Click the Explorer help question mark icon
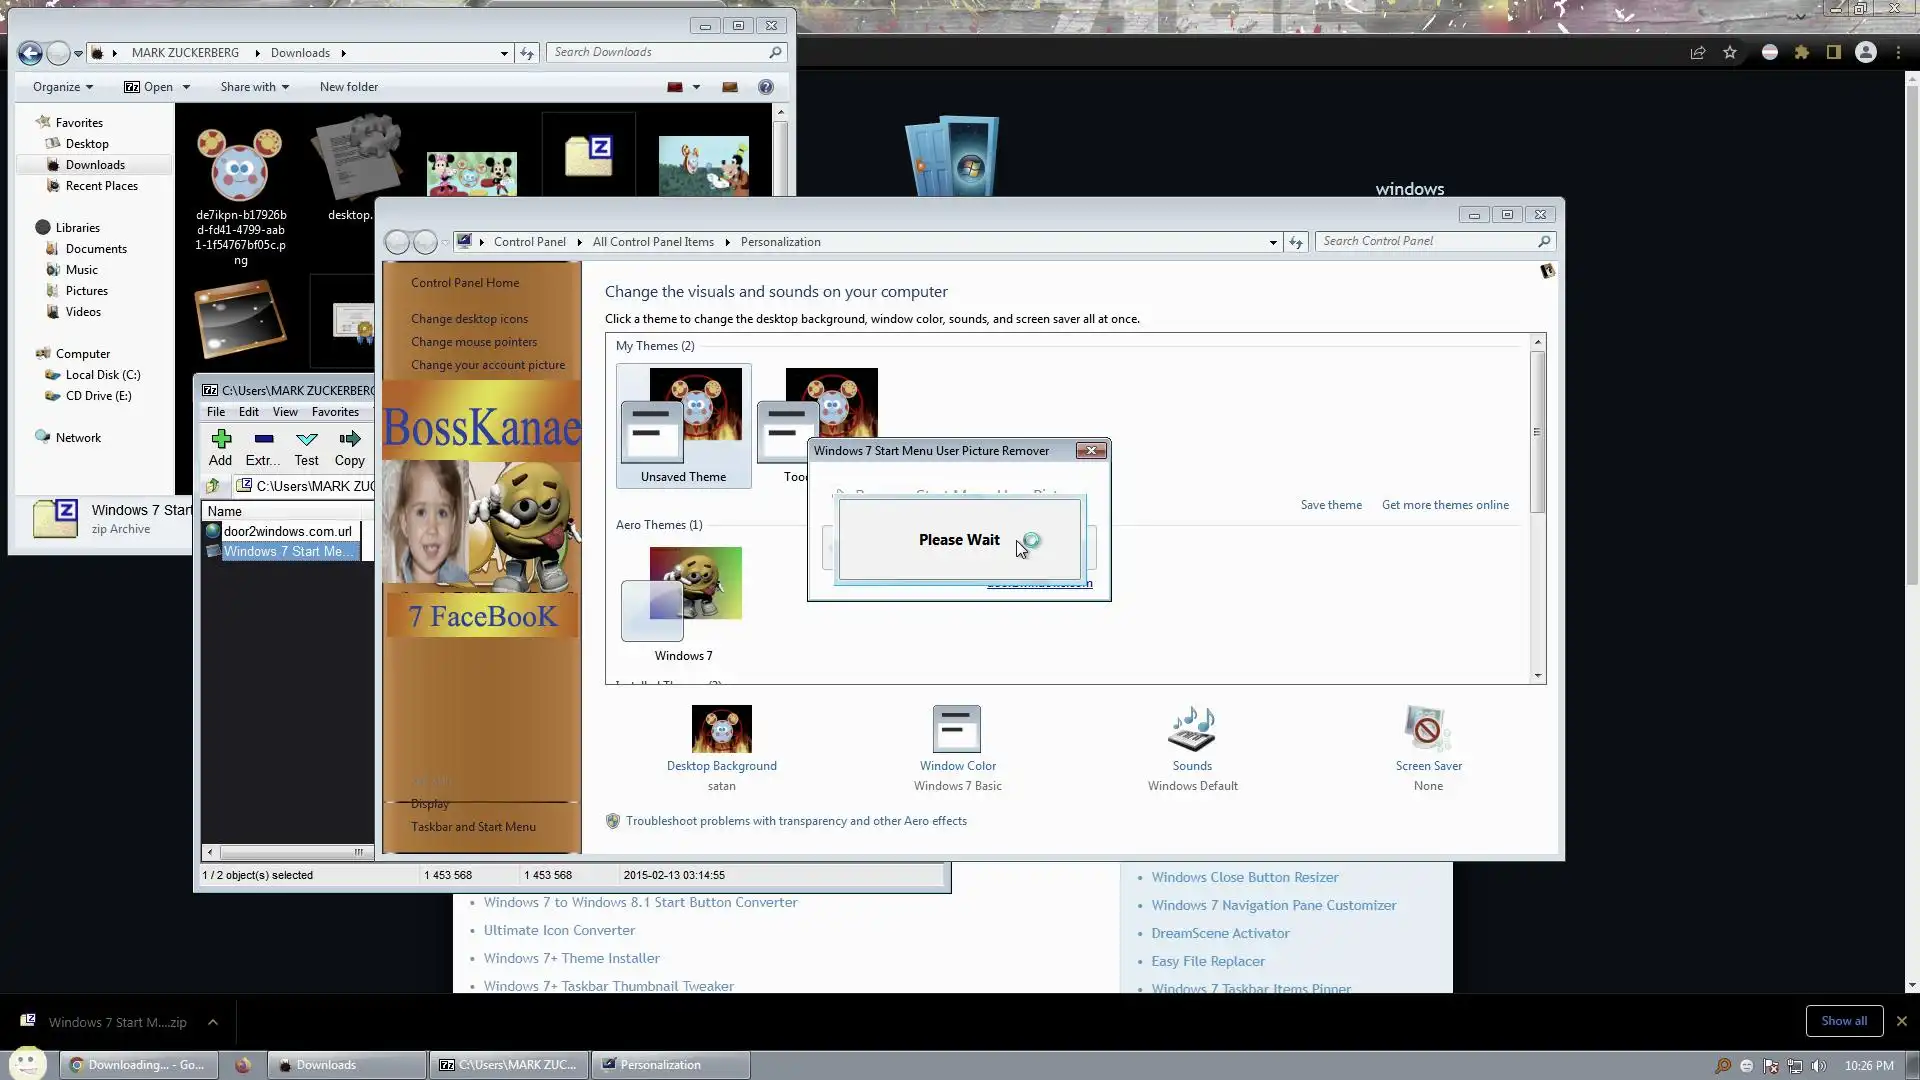This screenshot has height=1080, width=1920. coord(766,87)
